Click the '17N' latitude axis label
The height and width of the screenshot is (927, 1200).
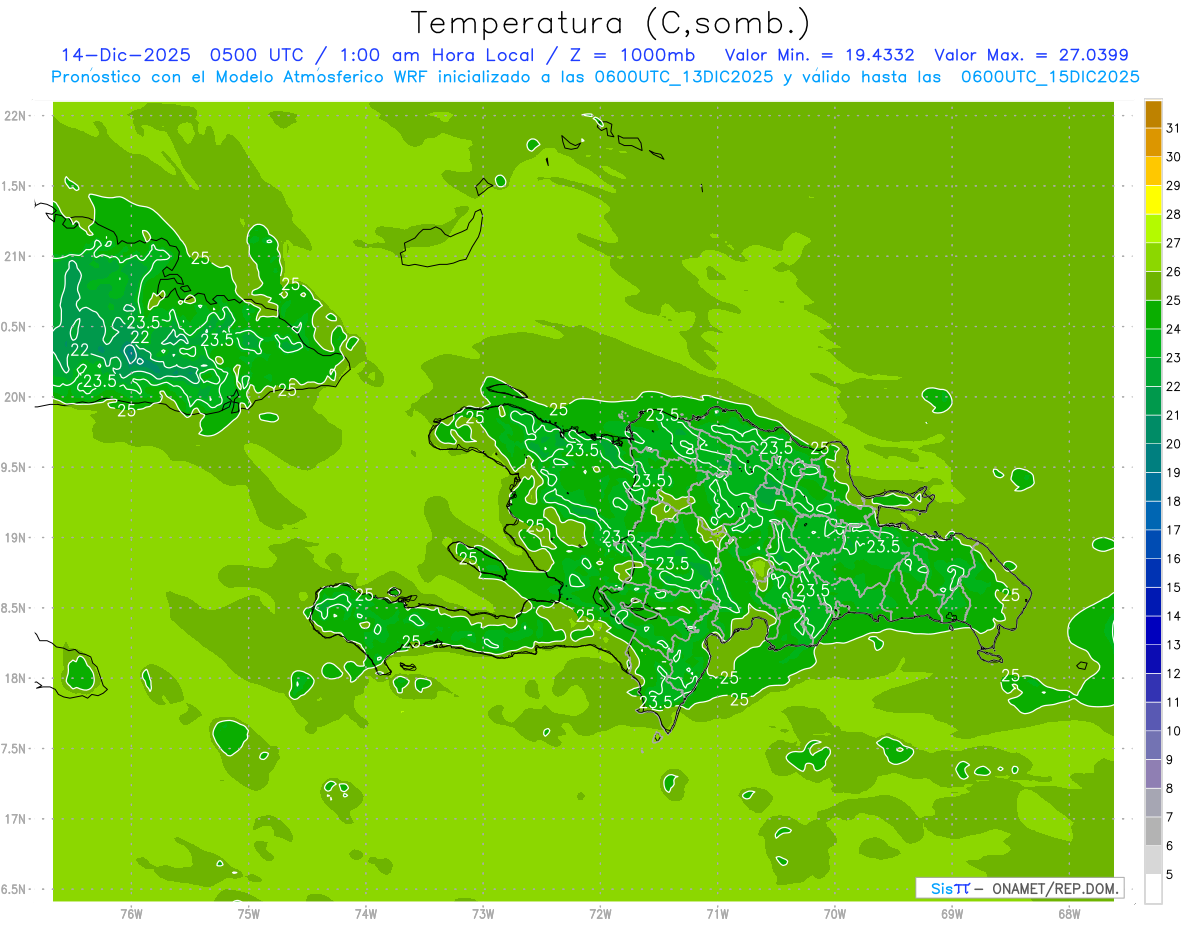click(15, 819)
